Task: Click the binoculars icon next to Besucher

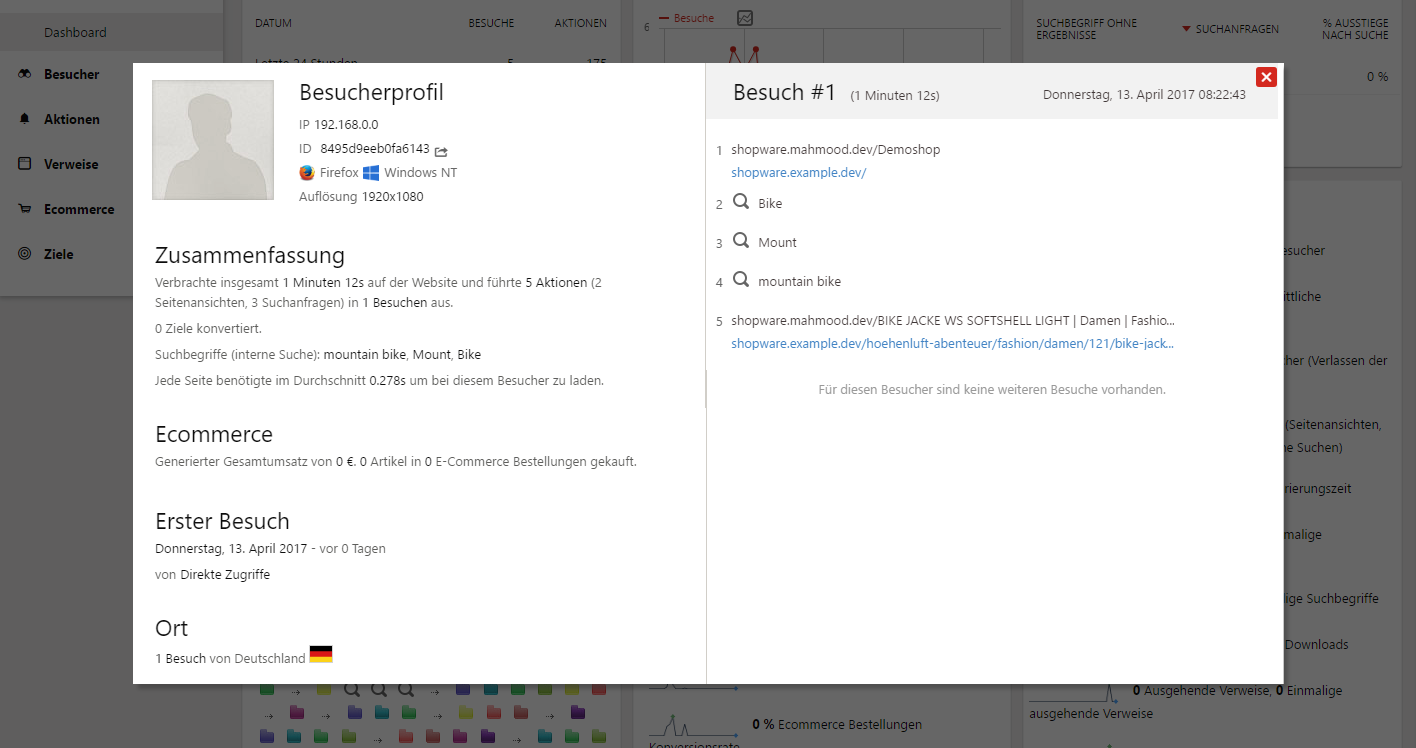Action: 25,74
